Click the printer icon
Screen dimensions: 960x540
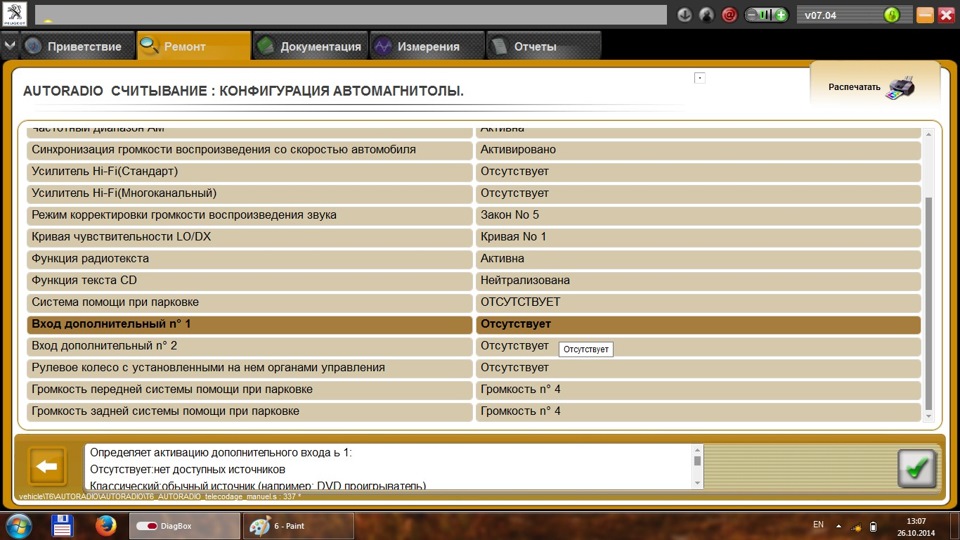coord(901,88)
